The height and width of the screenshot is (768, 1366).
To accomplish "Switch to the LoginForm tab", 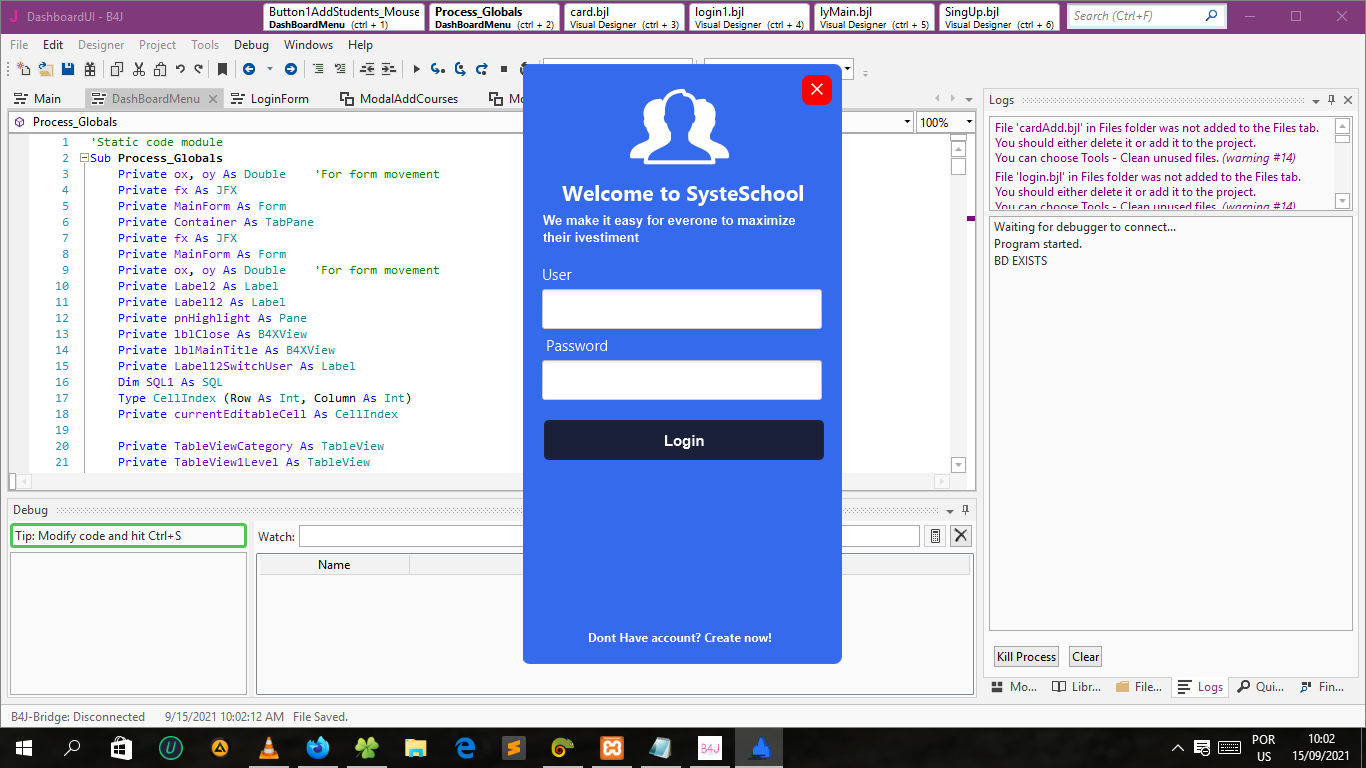I will click(279, 99).
